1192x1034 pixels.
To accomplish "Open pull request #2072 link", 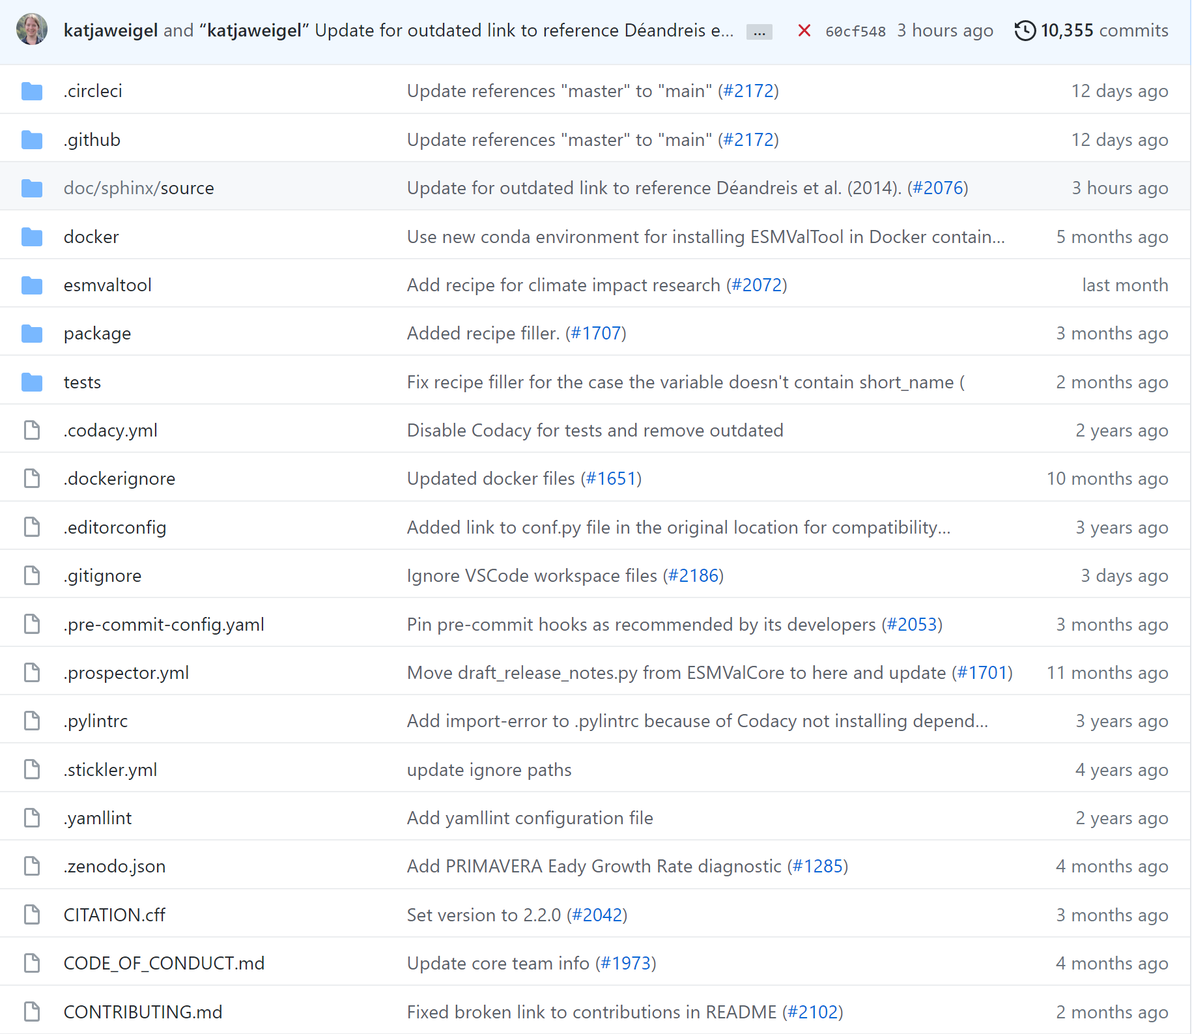I will coord(756,285).
